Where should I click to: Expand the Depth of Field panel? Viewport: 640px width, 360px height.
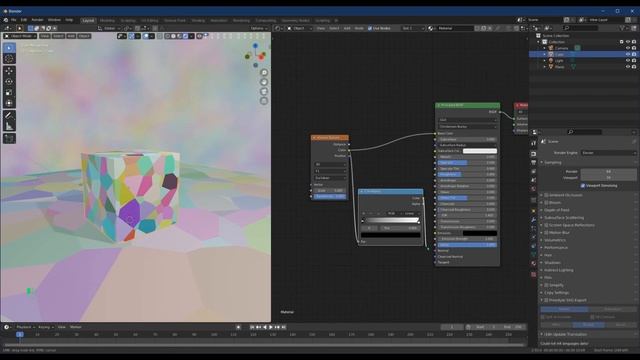(x=557, y=210)
